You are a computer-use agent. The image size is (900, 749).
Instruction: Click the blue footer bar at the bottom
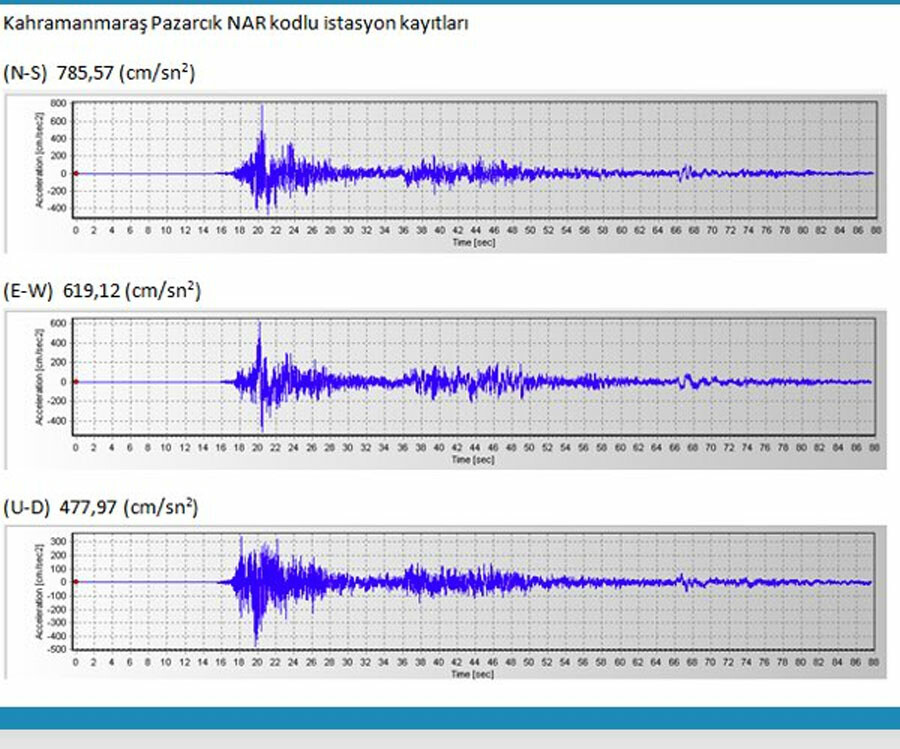pos(450,718)
